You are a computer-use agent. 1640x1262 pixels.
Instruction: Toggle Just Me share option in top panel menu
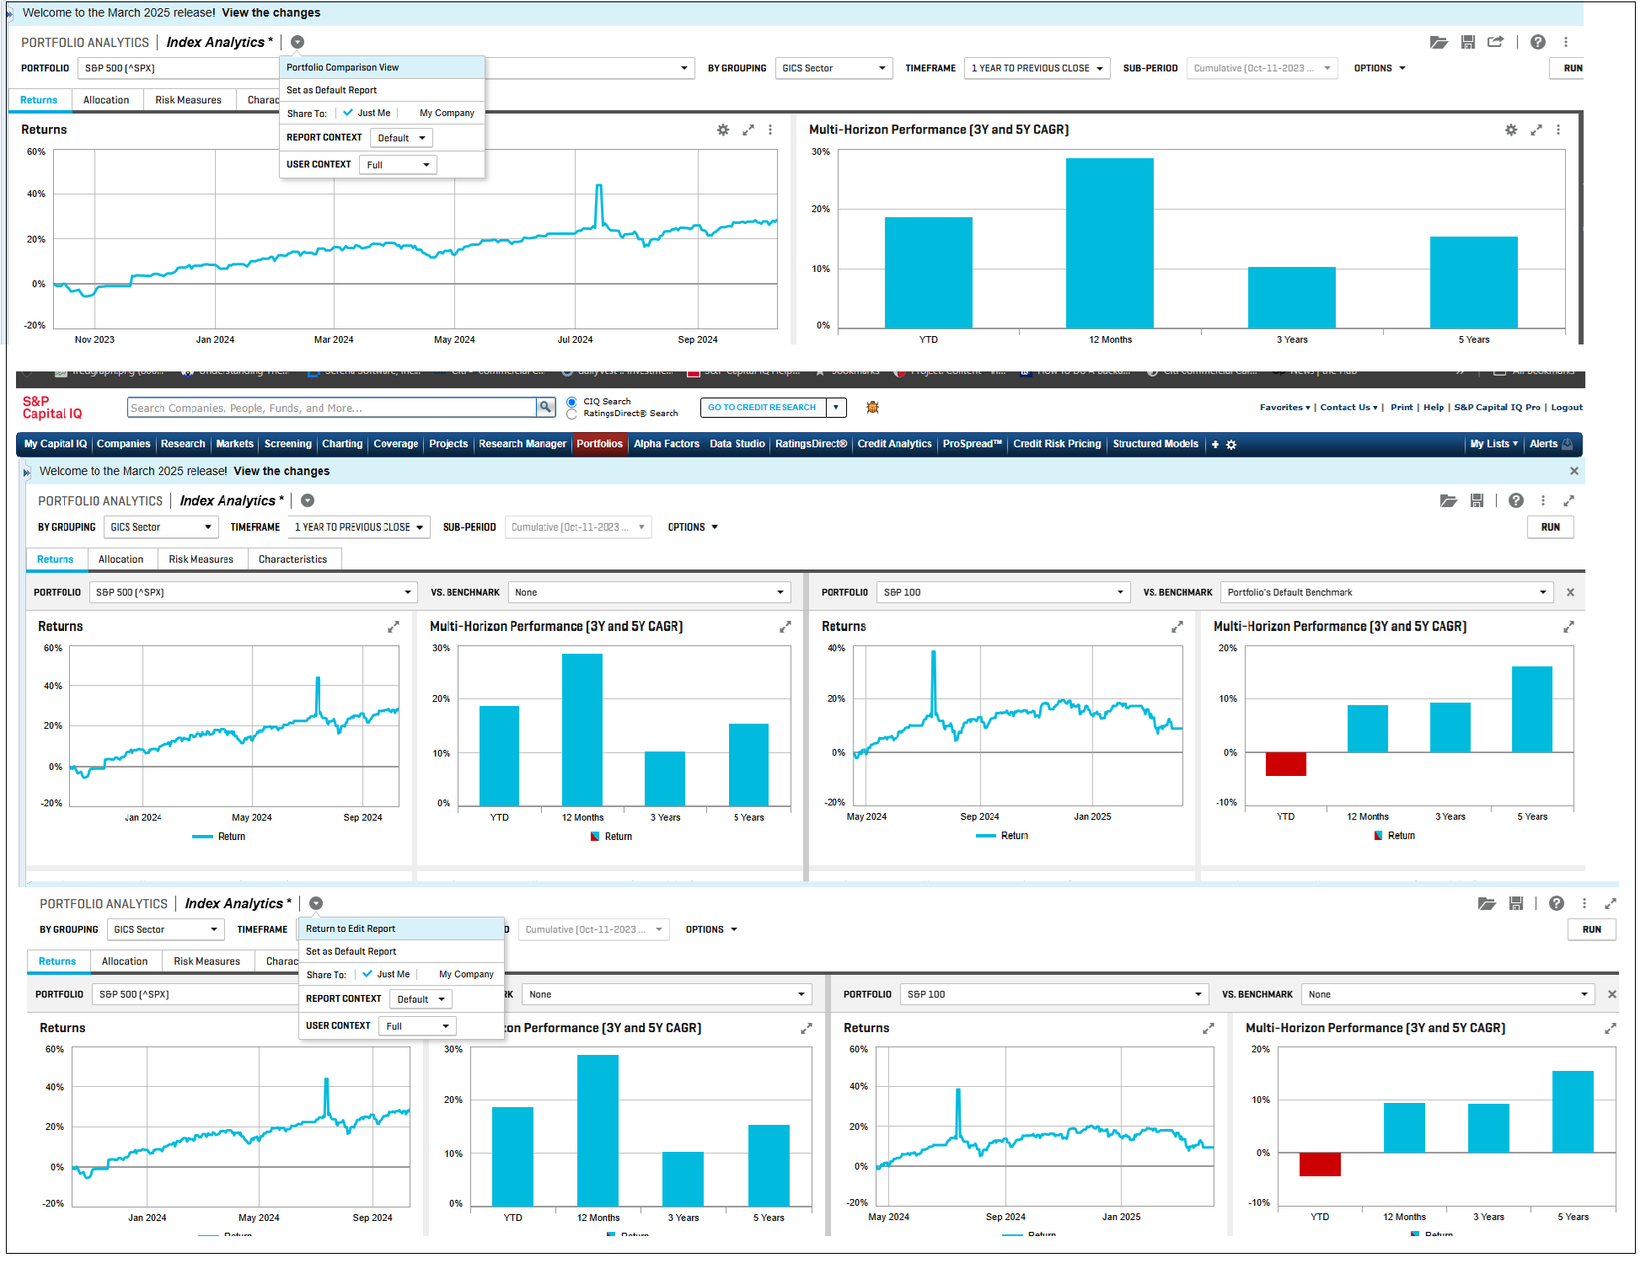click(x=367, y=113)
